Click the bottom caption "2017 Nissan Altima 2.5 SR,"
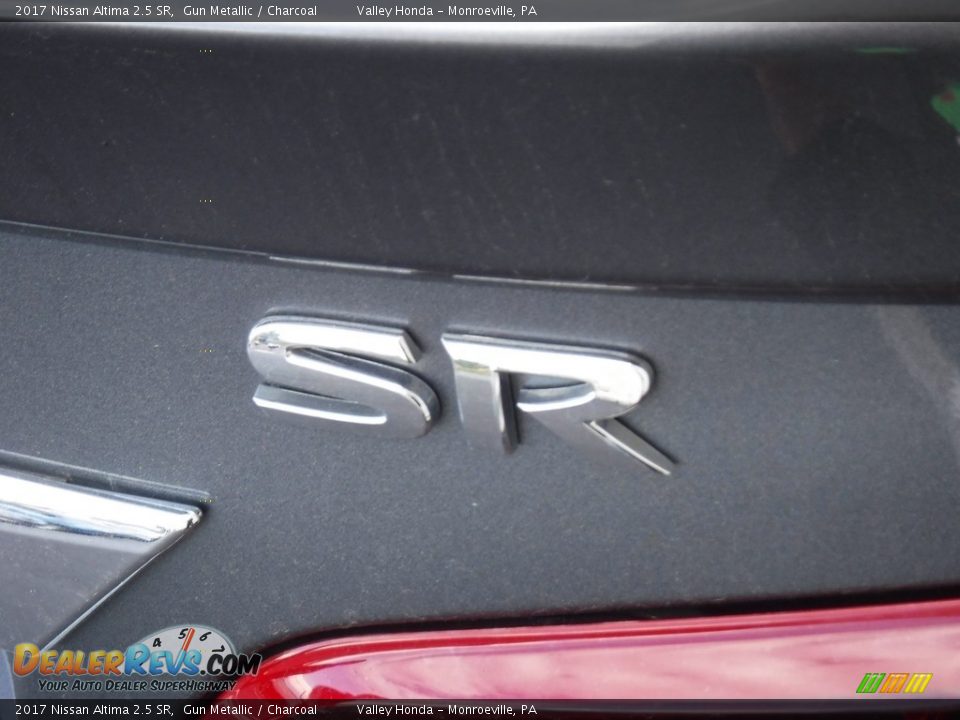Viewport: 960px width, 720px height. [x=95, y=710]
